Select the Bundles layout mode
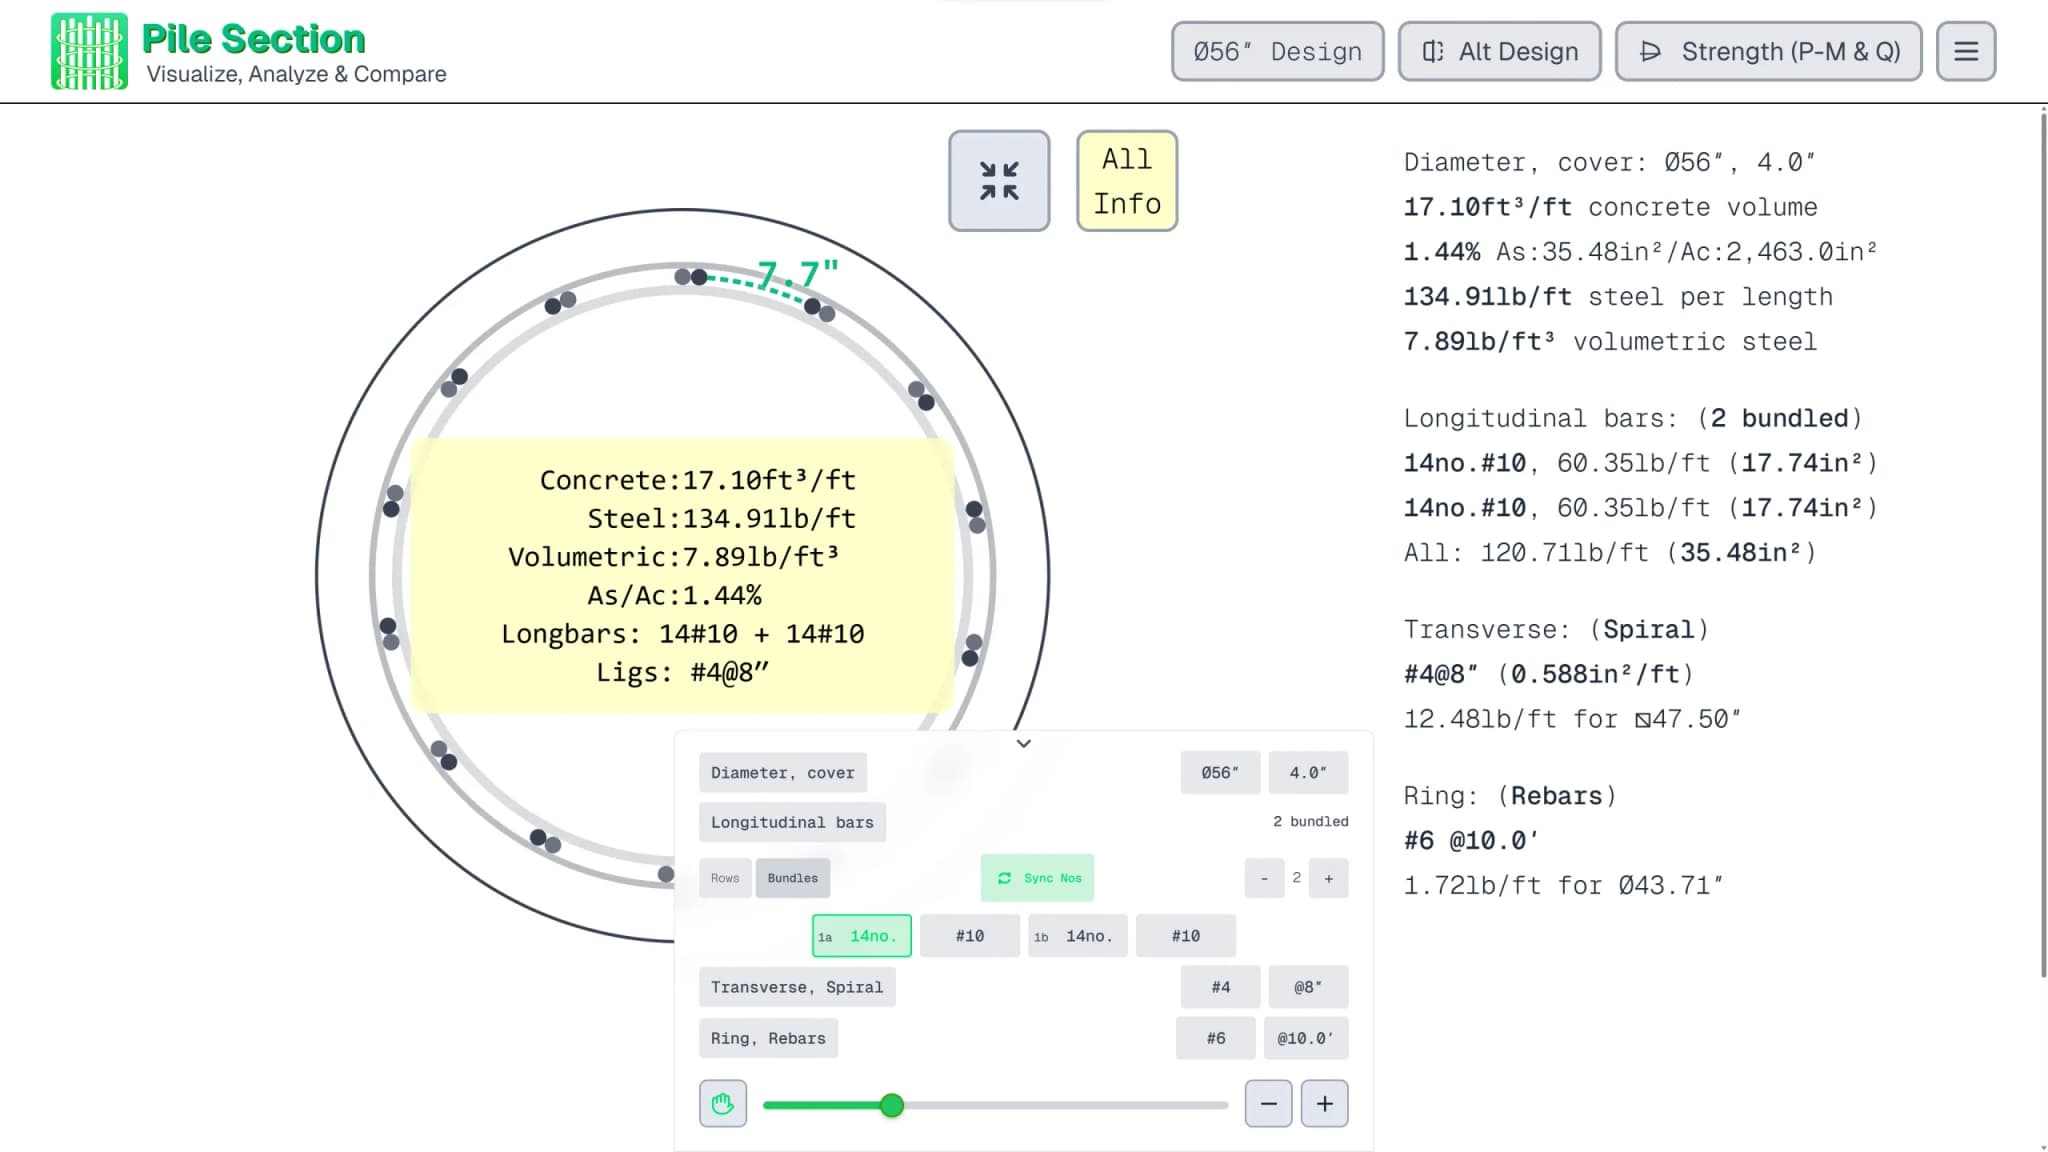This screenshot has height=1152, width=2048. [x=793, y=878]
